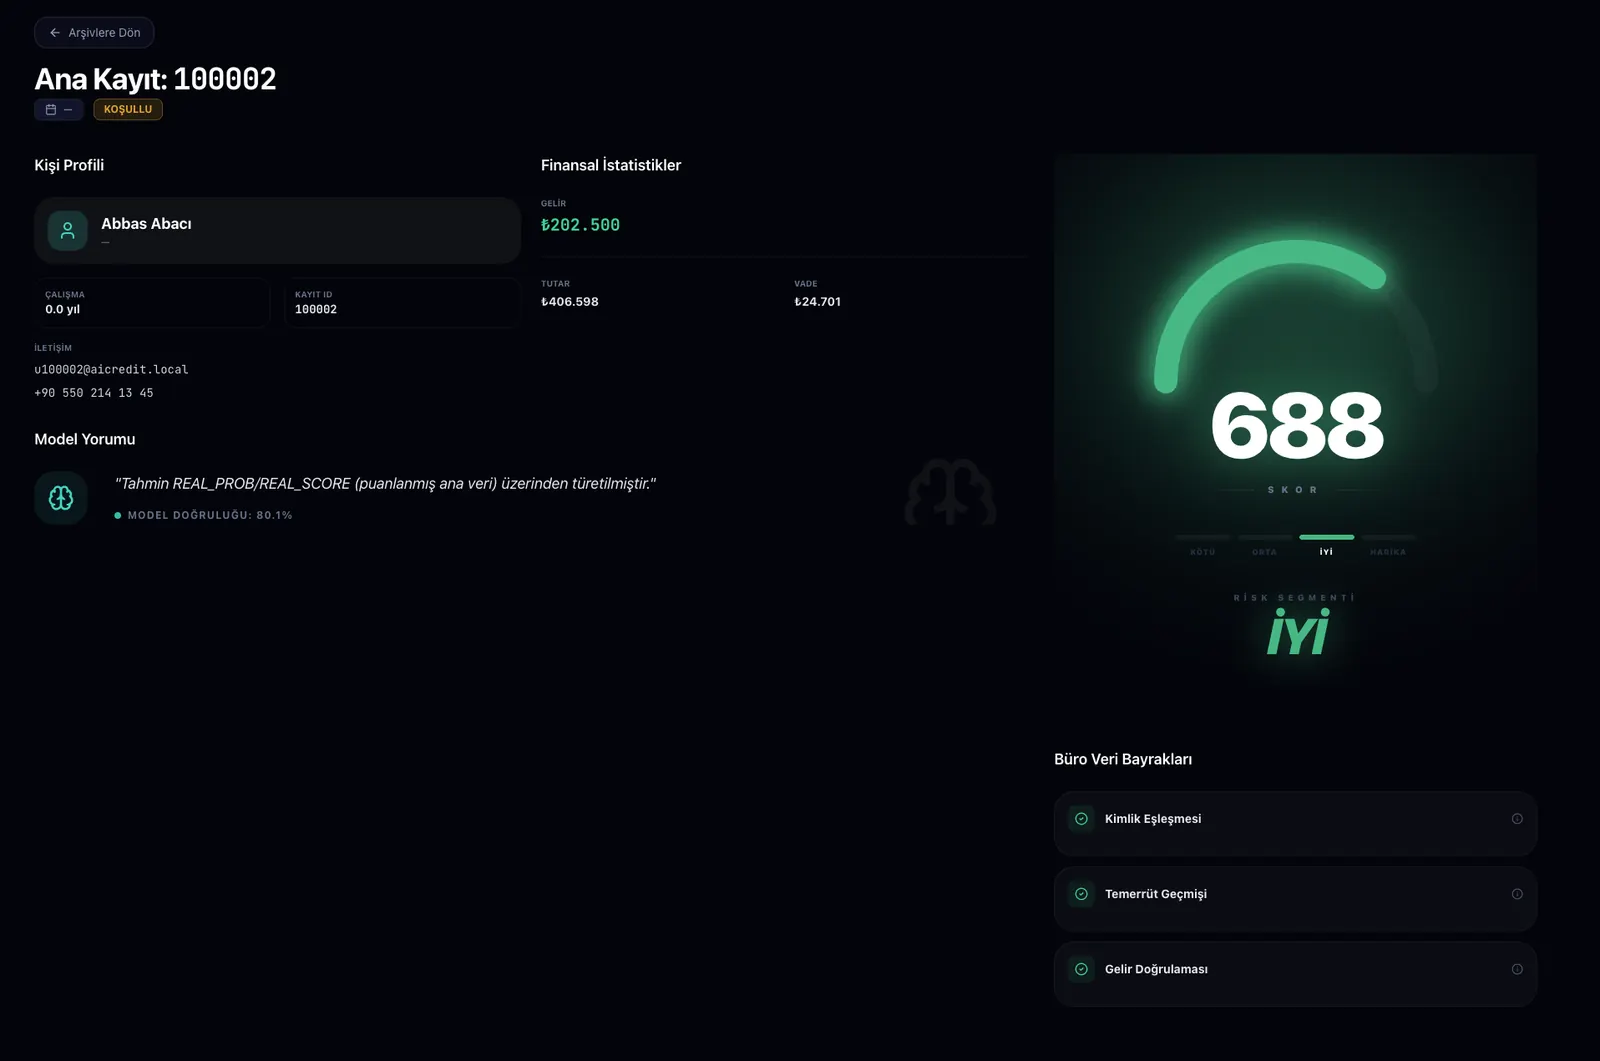The image size is (1600, 1061).
Task: Click the Kimlik Eşleşmesi check icon
Action: 1081,819
